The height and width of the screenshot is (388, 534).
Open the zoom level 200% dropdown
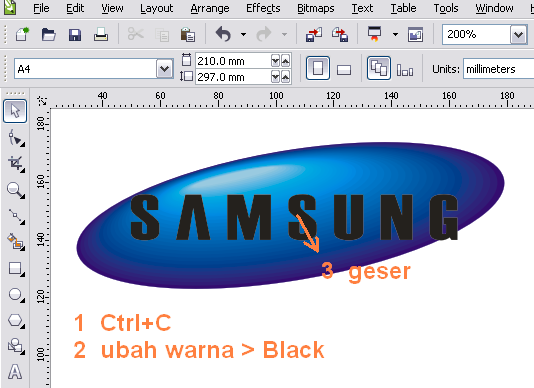518,34
